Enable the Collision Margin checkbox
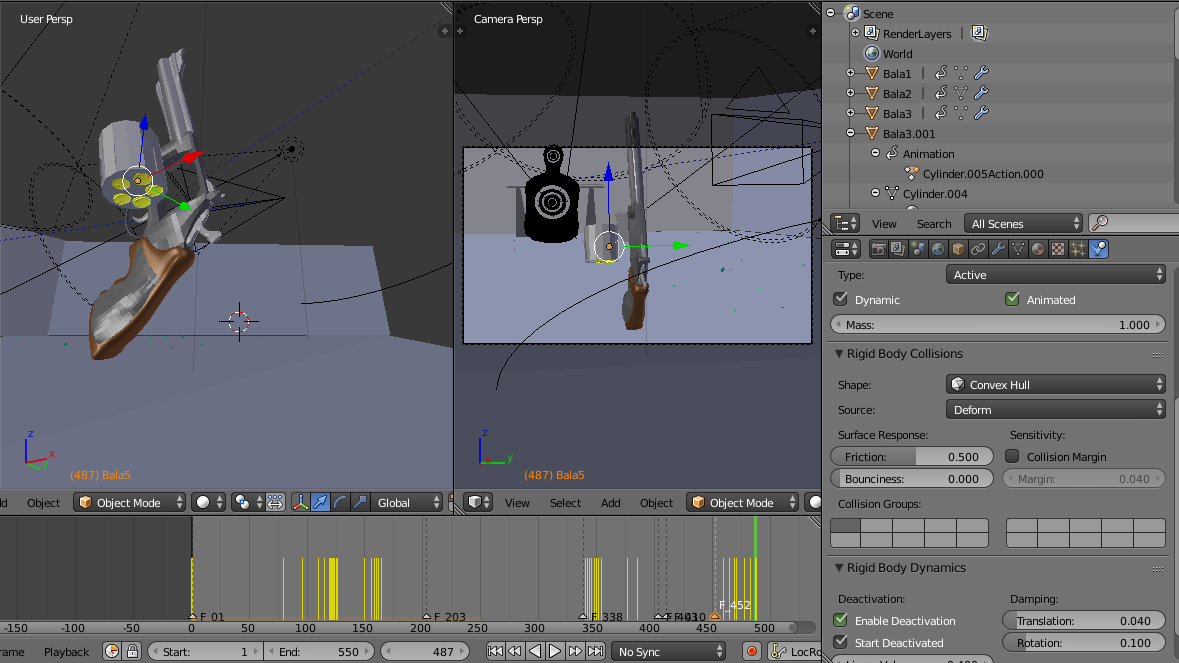This screenshot has width=1179, height=663. pos(1012,456)
